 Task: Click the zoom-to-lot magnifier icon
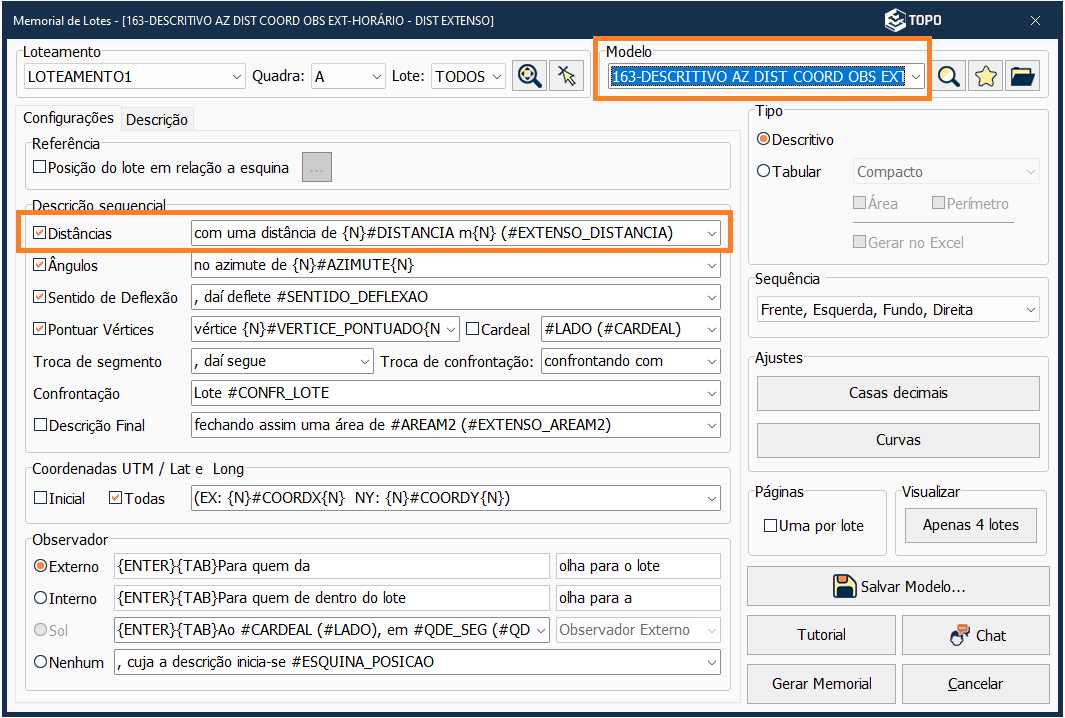[x=530, y=77]
